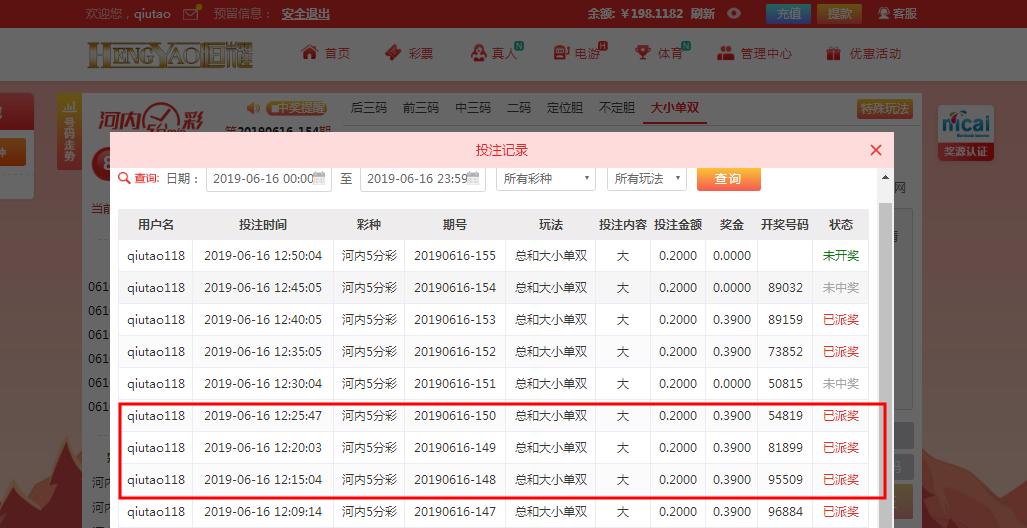The image size is (1027, 528).
Task: Click the start date input field
Action: [x=260, y=178]
